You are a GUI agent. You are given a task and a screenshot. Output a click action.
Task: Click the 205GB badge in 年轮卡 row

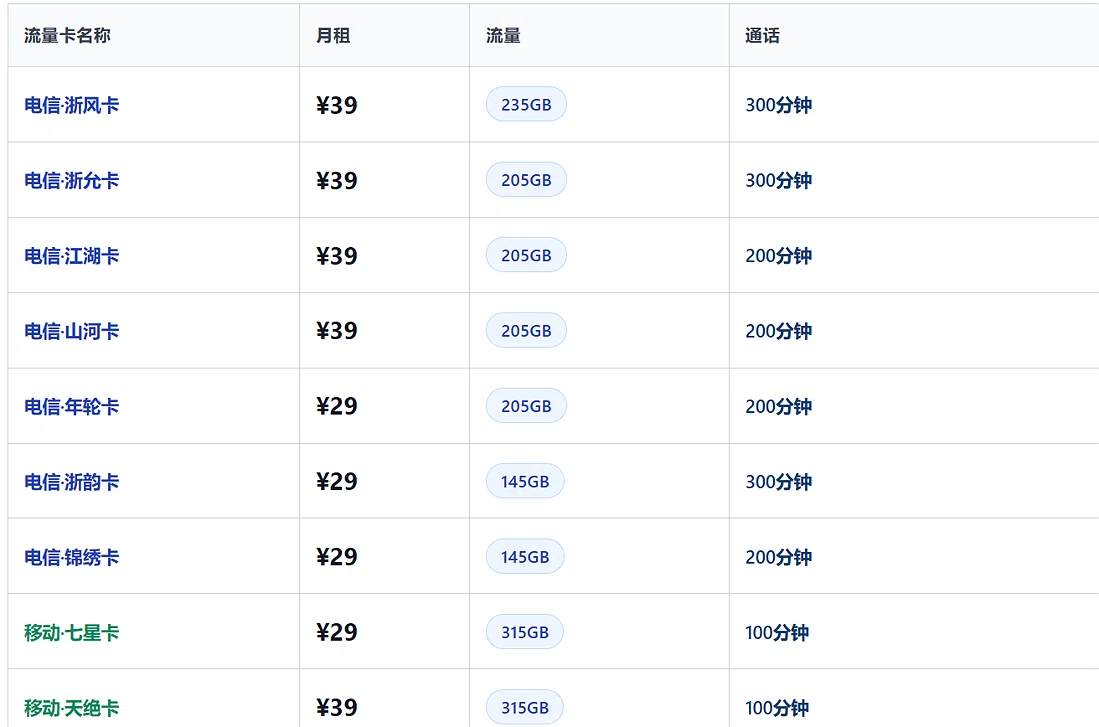click(x=526, y=406)
